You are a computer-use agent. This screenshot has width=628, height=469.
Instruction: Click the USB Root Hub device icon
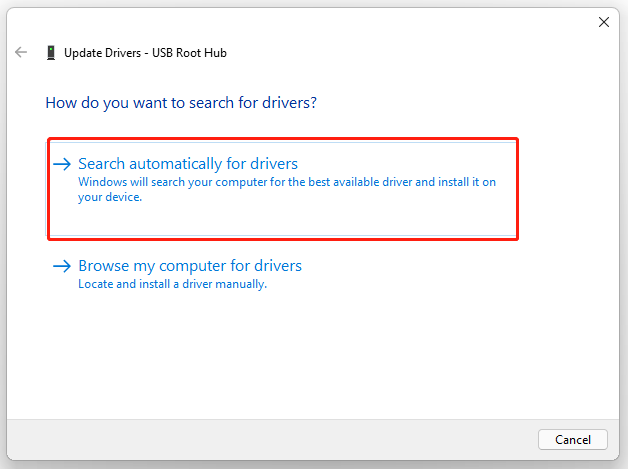(x=50, y=52)
